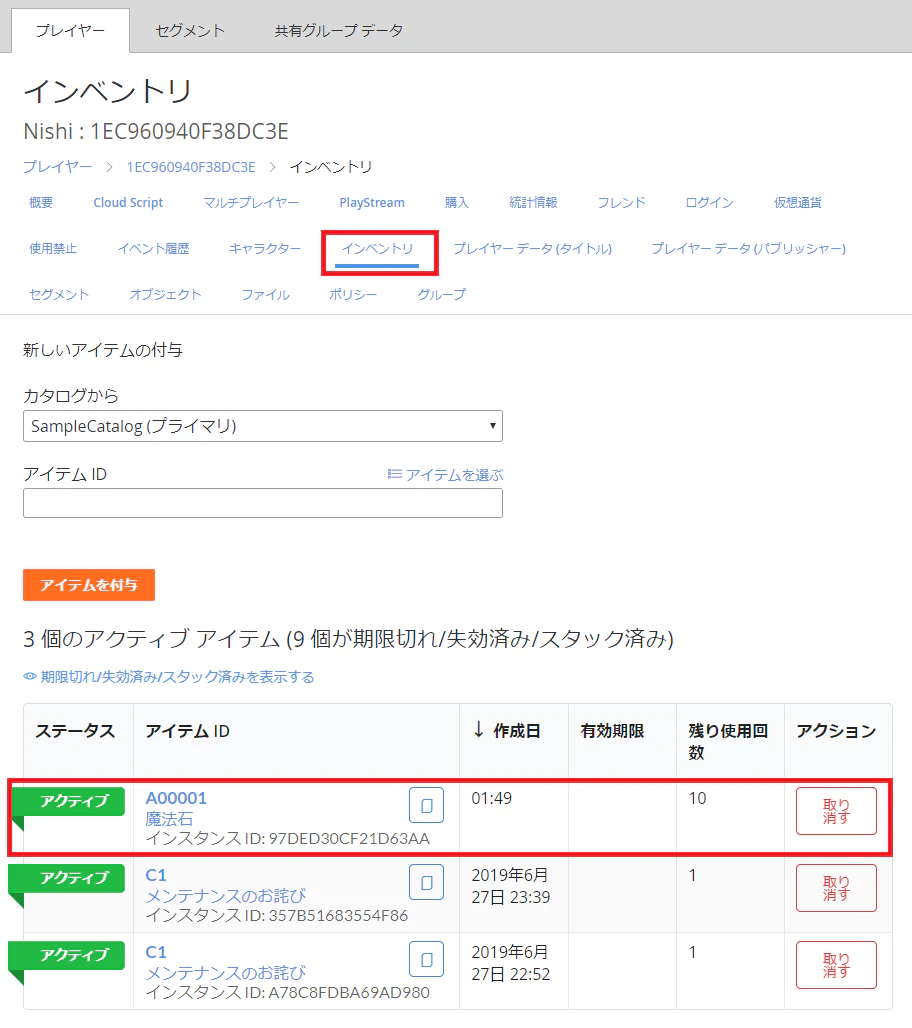Revoke the C1 item created 23:39
The height and width of the screenshot is (1028, 912).
coord(836,888)
